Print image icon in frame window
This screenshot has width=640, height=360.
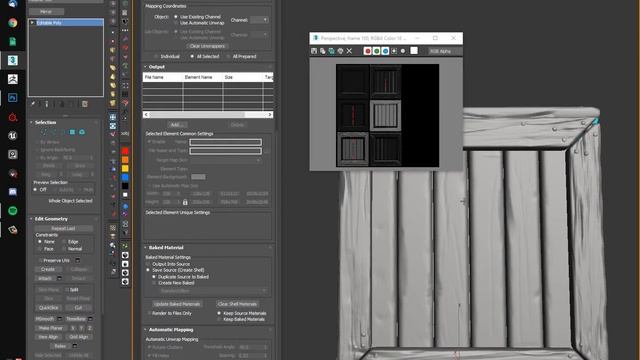tap(340, 51)
